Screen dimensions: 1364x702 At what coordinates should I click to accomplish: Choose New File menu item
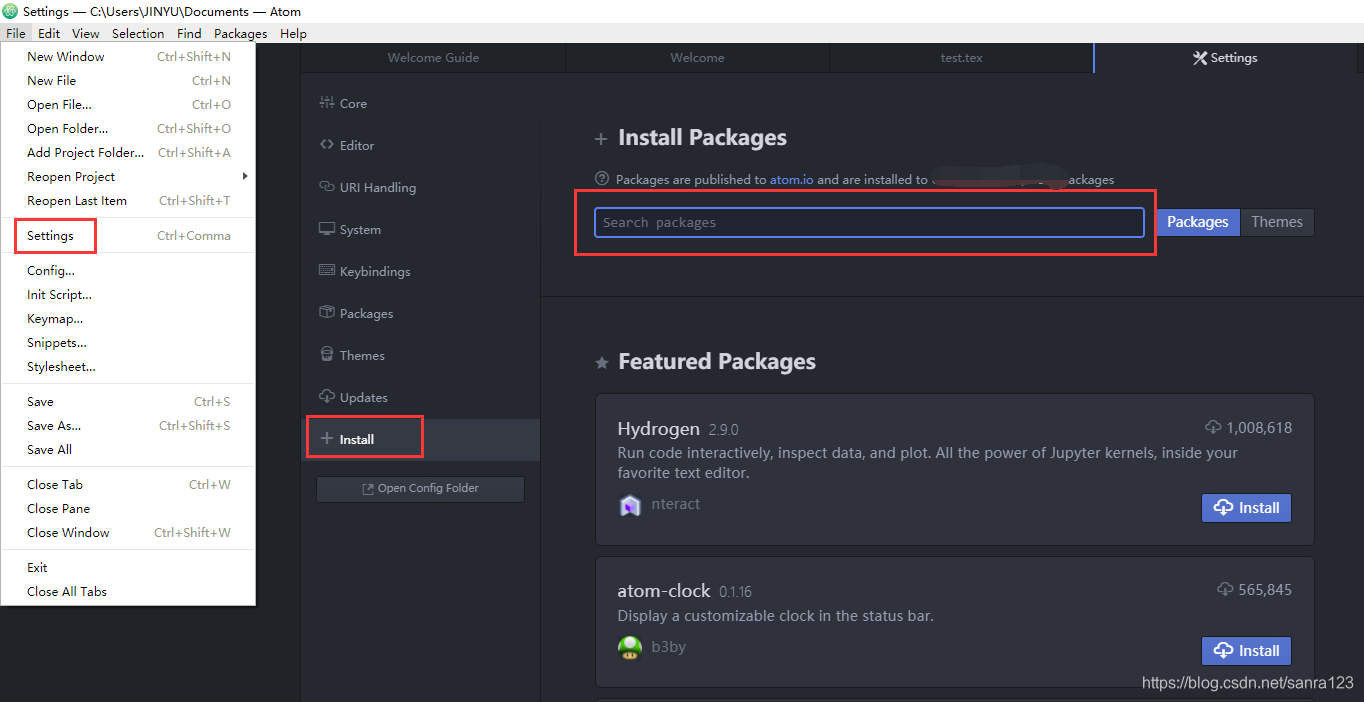tap(128, 81)
